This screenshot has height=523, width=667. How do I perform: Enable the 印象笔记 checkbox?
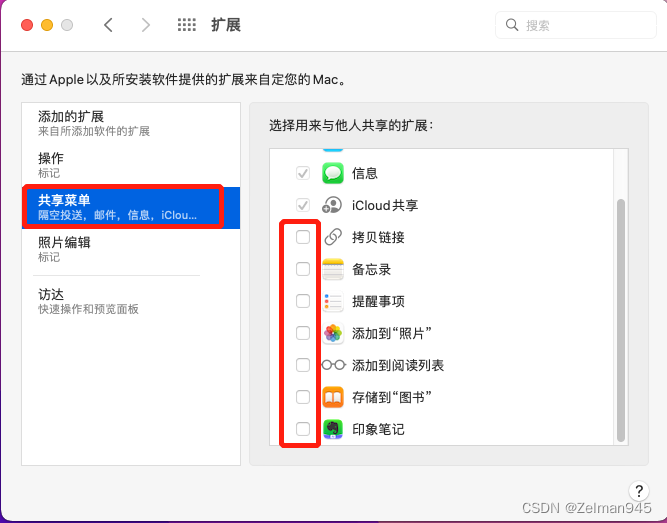(x=303, y=429)
